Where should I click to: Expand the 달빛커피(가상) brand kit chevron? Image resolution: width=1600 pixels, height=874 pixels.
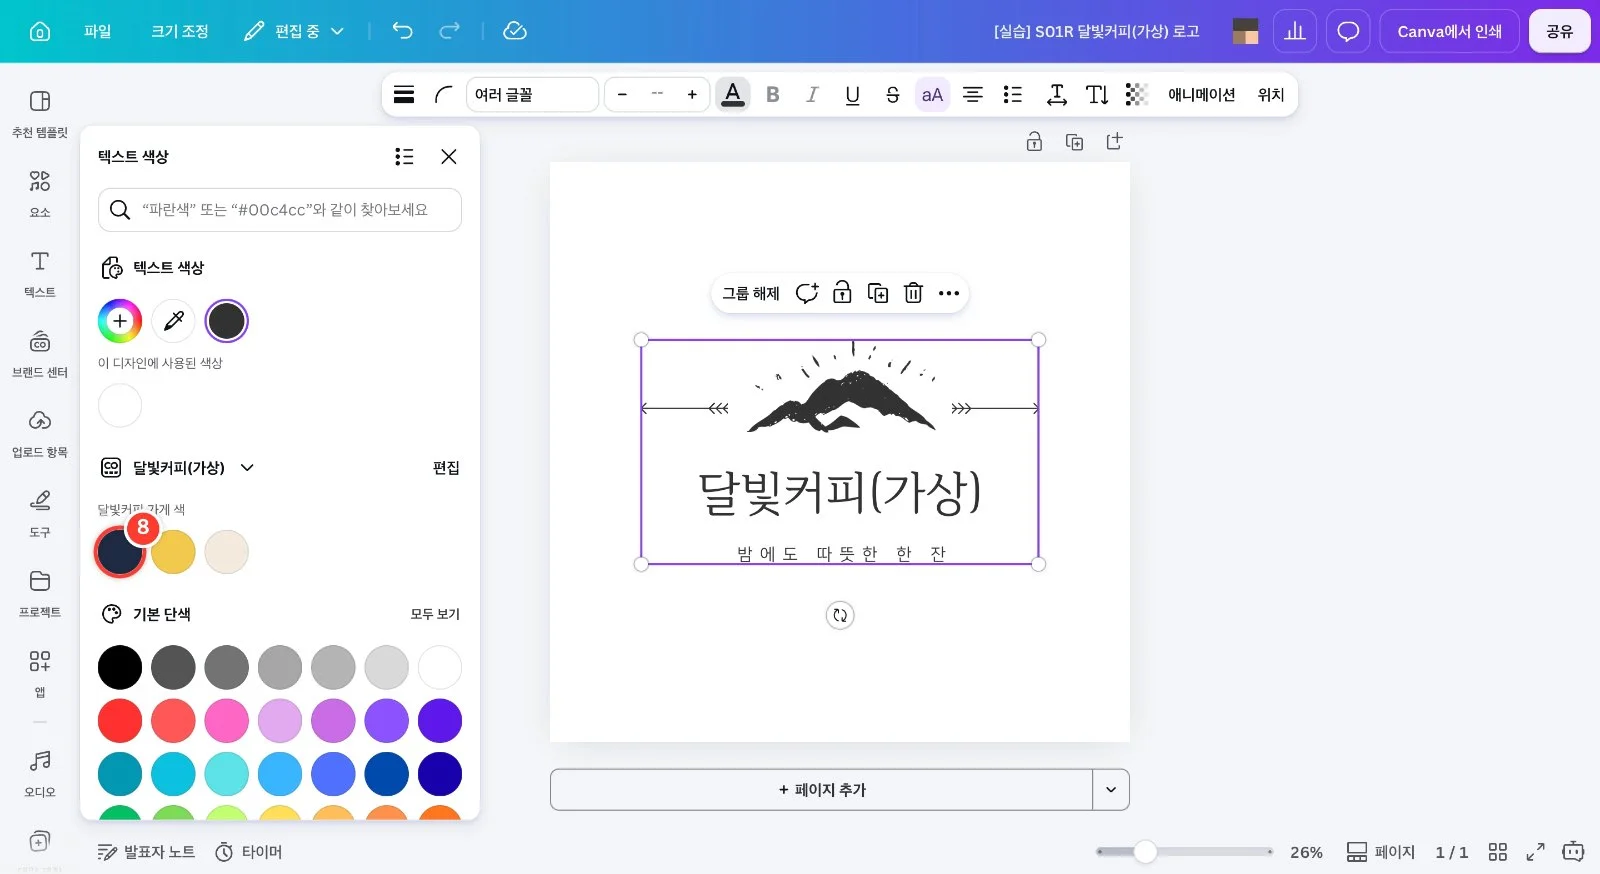click(247, 467)
